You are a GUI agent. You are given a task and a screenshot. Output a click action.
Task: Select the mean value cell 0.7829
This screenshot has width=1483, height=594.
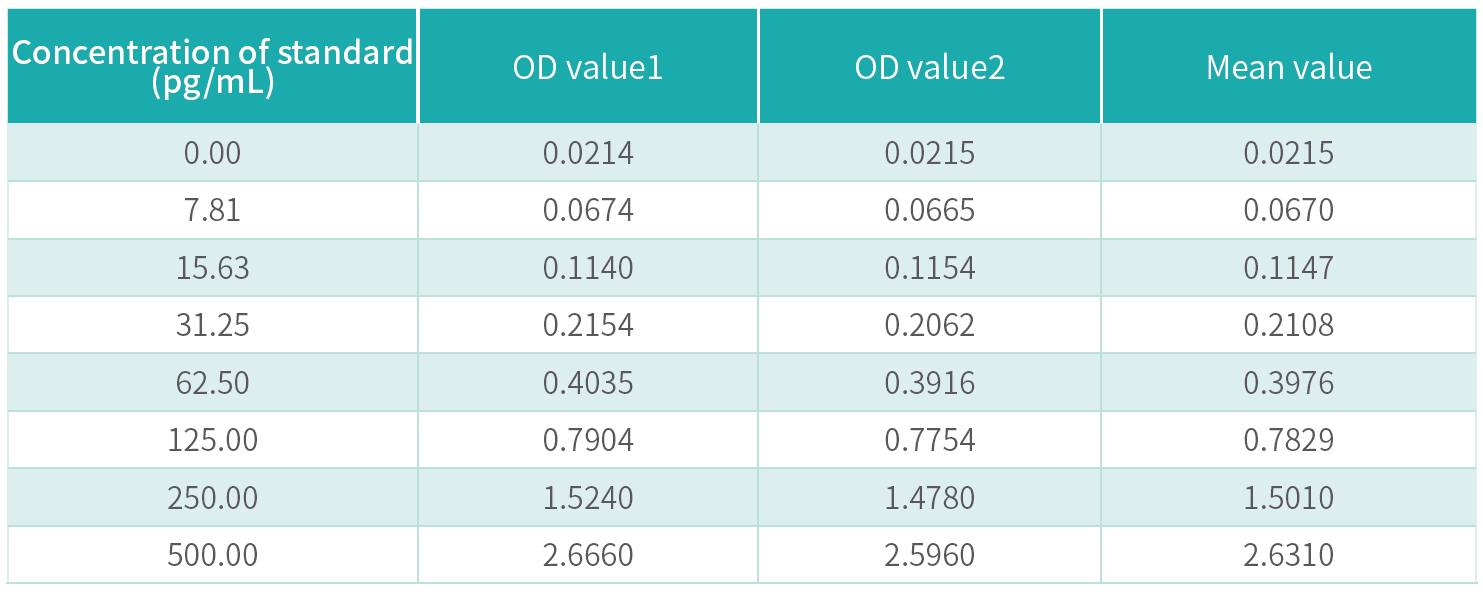click(x=1289, y=440)
